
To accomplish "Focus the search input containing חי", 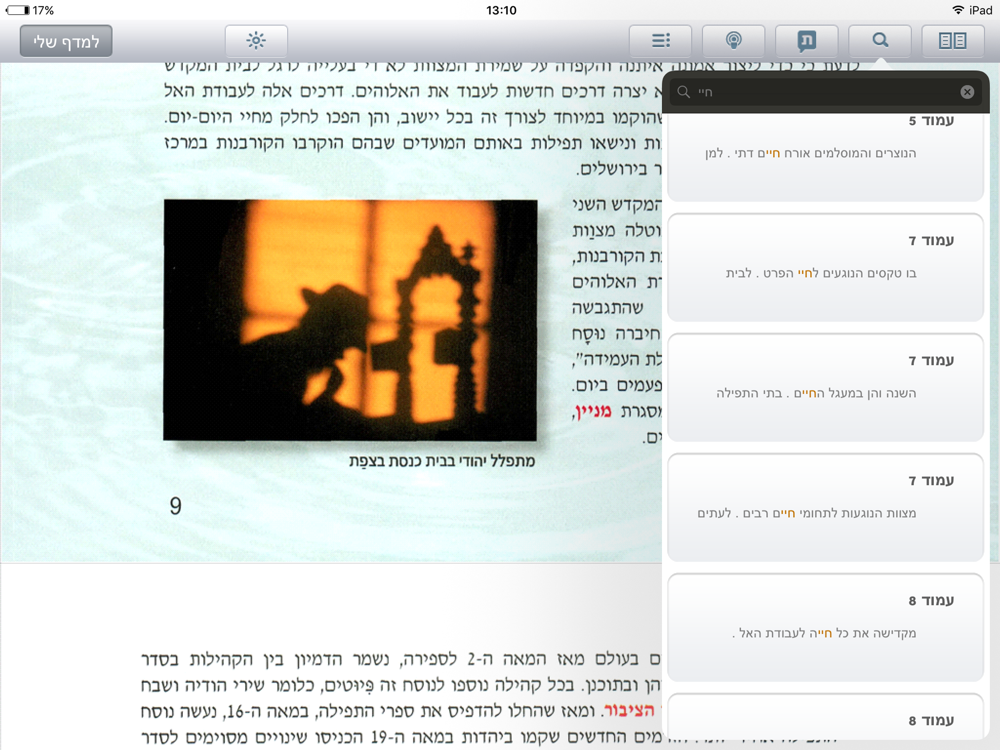I will [x=825, y=92].
